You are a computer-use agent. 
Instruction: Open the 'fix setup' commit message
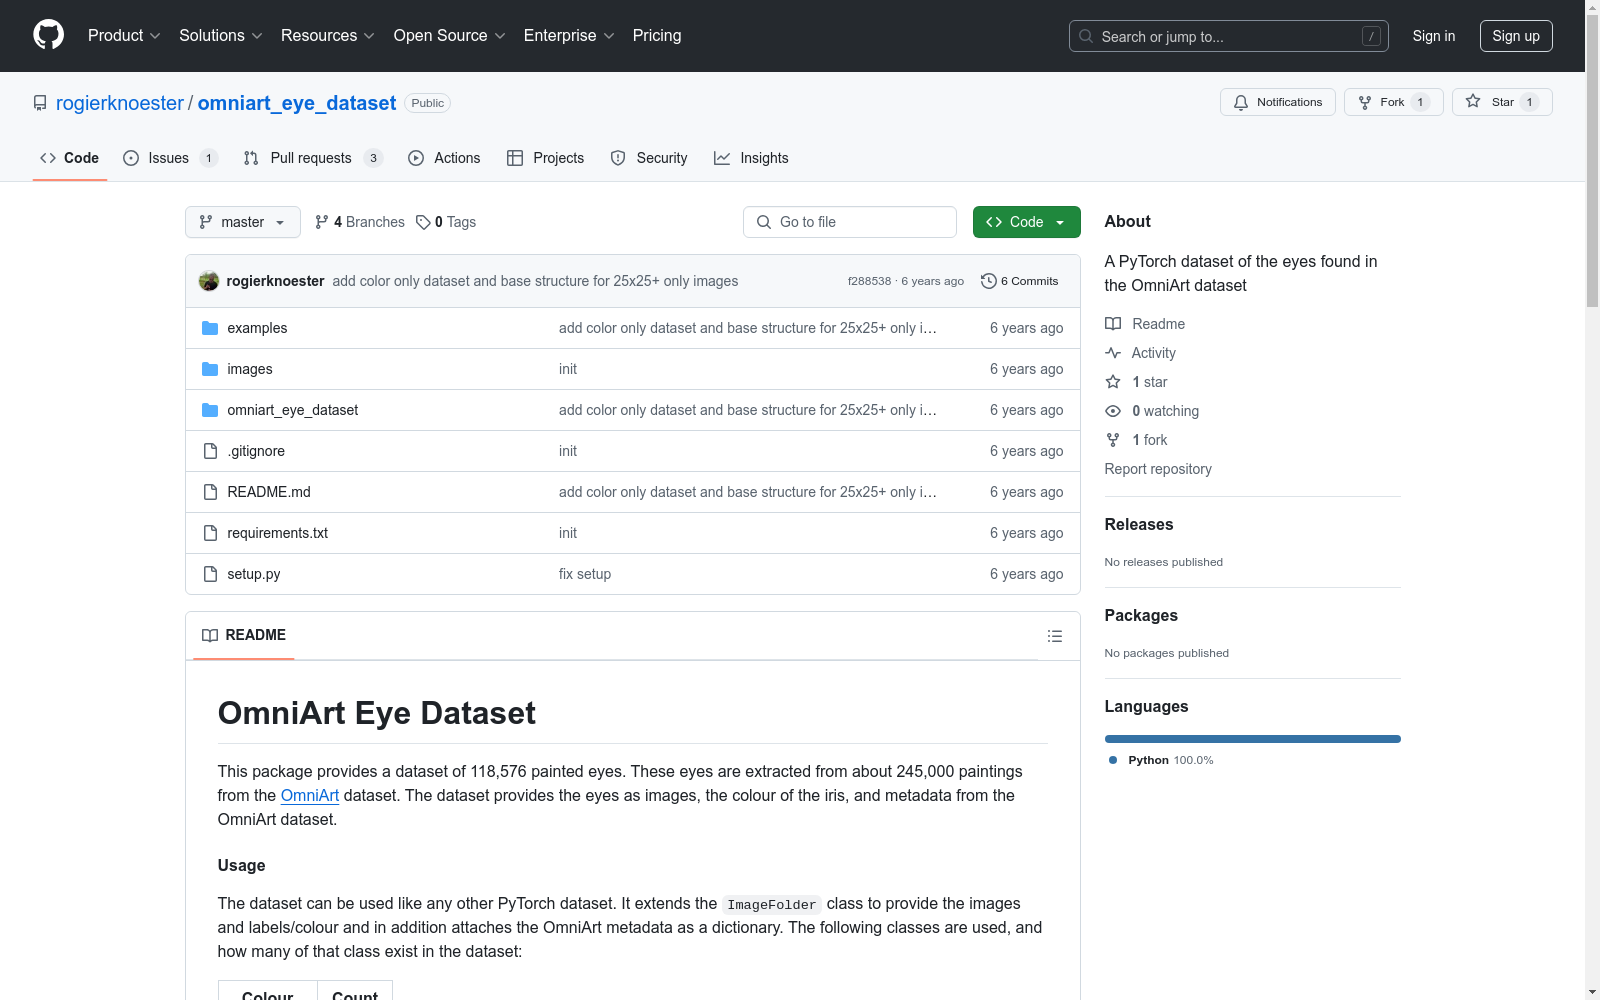[585, 574]
